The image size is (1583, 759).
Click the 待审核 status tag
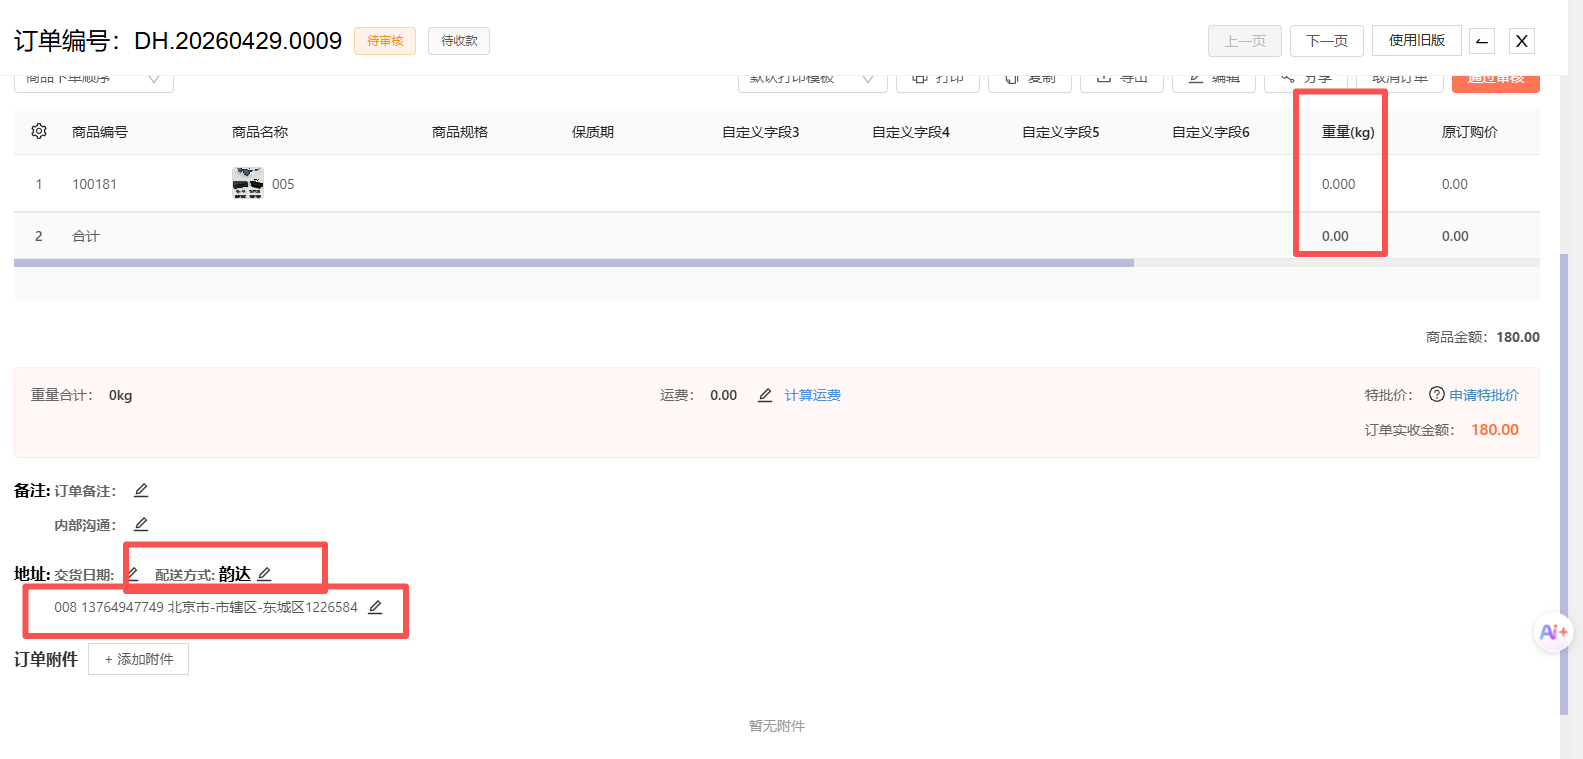coord(385,41)
